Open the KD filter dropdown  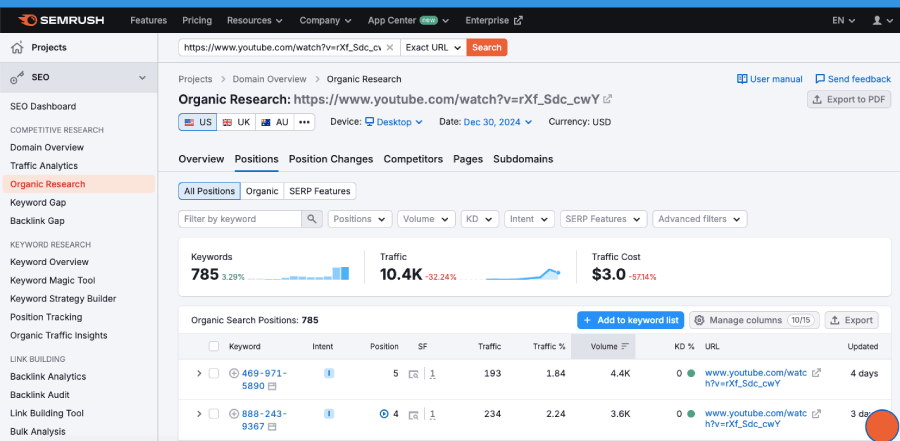pyautogui.click(x=480, y=219)
